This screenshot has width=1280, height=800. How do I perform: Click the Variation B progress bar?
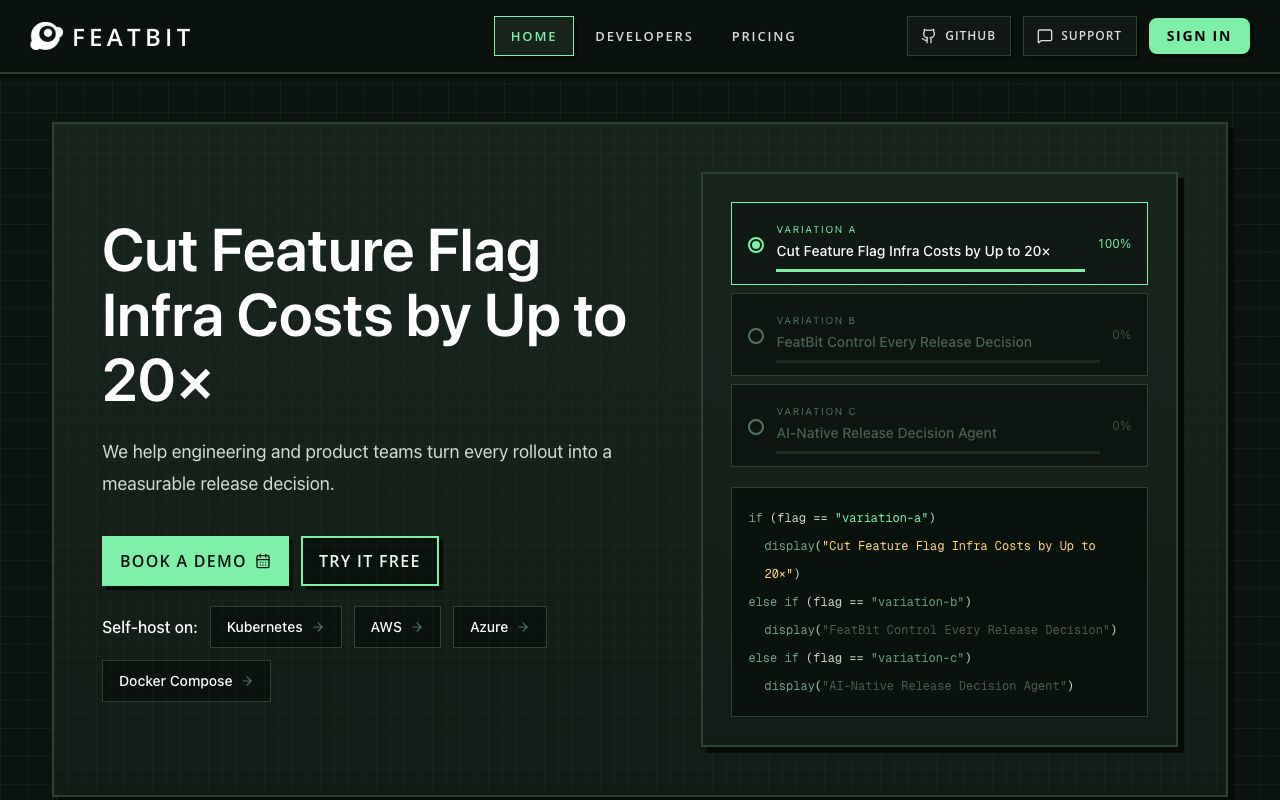click(938, 361)
